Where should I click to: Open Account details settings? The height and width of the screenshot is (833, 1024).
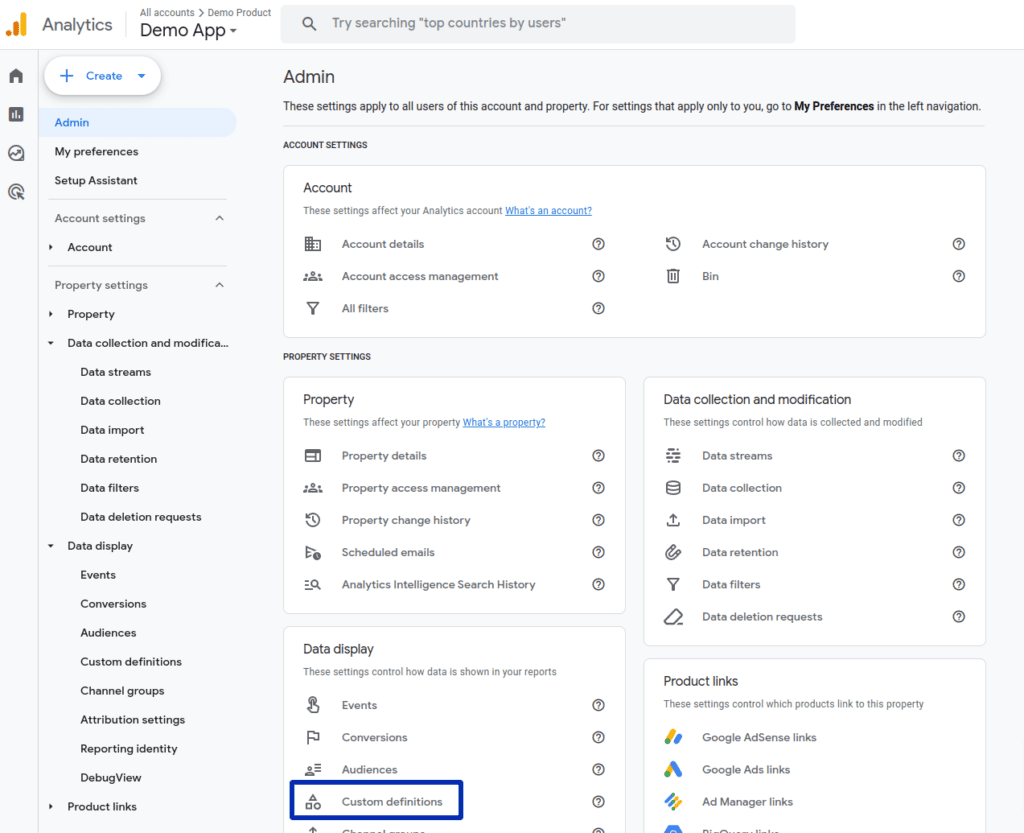click(x=383, y=244)
